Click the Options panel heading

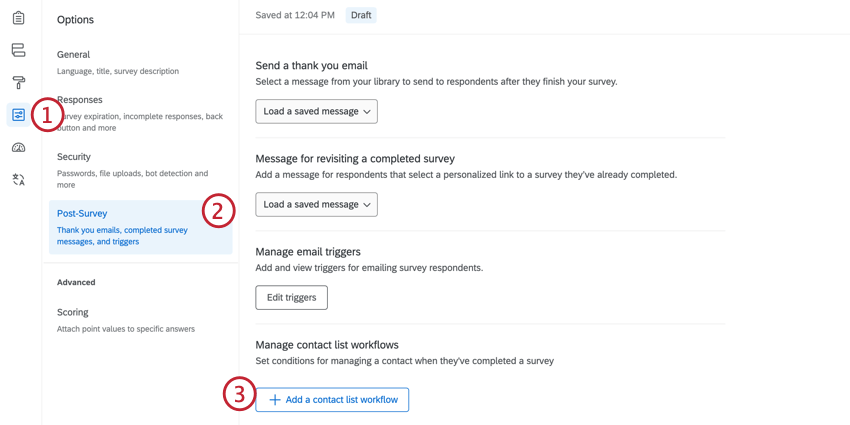(75, 20)
